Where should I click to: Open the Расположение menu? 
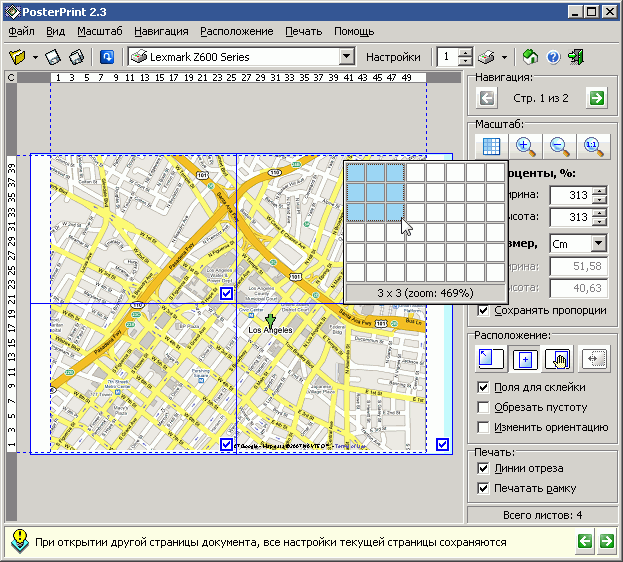237,31
